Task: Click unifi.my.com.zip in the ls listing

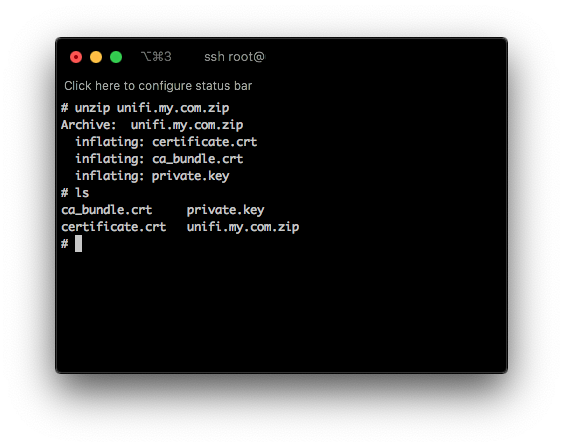Action: tap(243, 227)
